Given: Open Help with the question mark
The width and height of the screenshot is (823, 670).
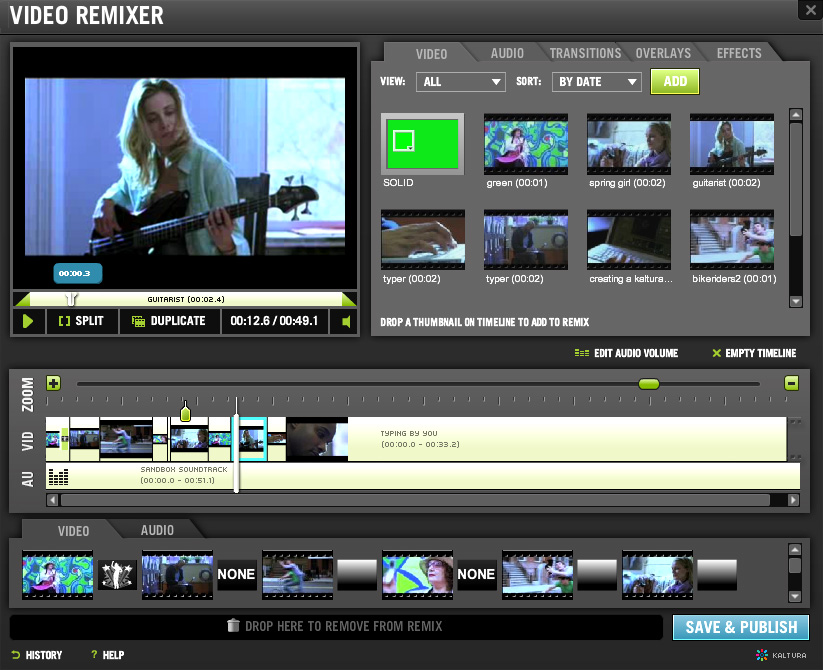Looking at the screenshot, I should click(108, 655).
